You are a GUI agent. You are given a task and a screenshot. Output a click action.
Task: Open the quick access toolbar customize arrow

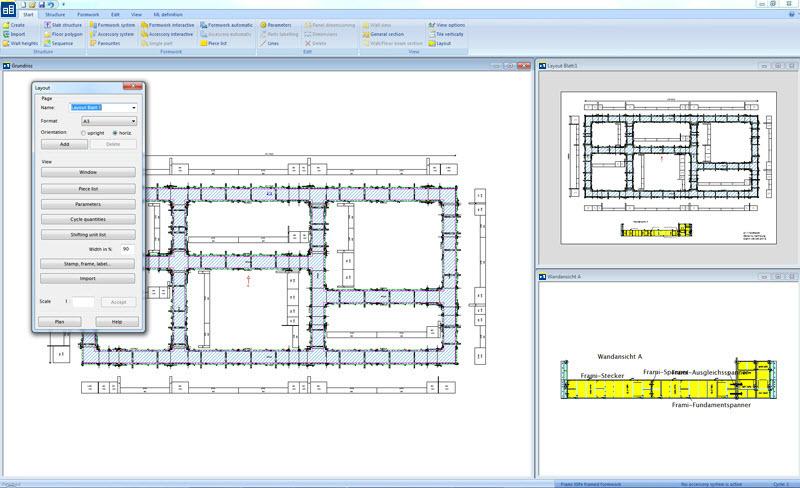[x=64, y=5]
